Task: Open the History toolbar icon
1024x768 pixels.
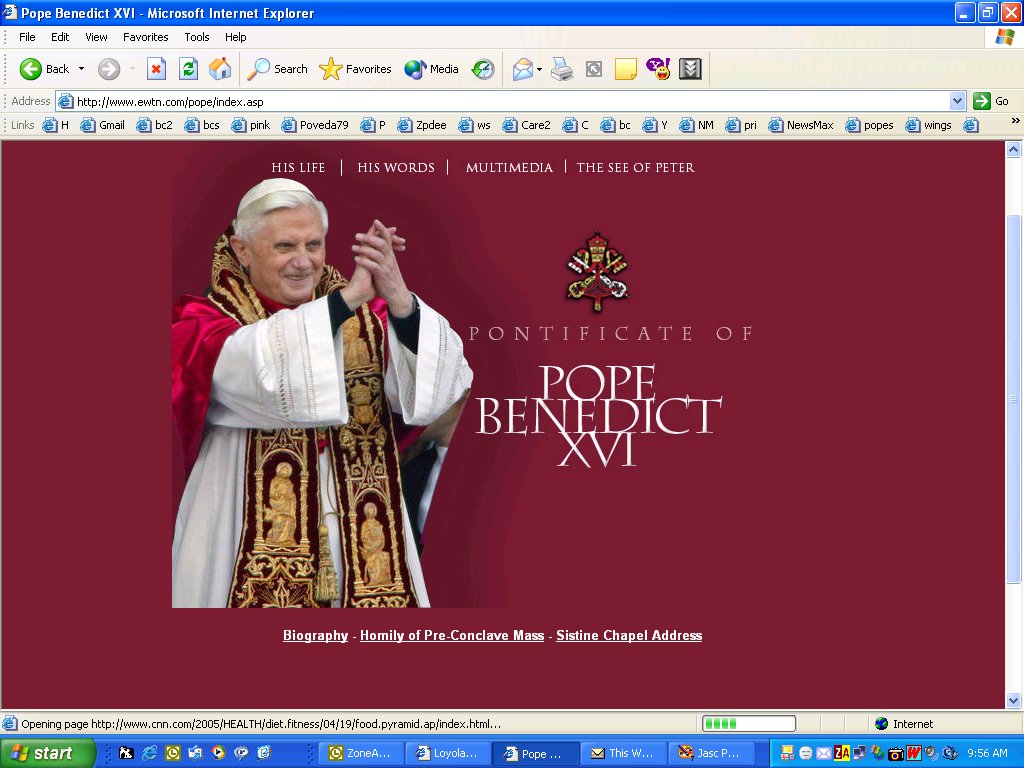Action: (x=483, y=69)
